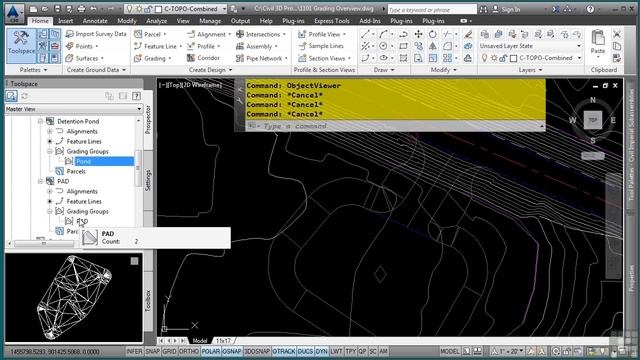Viewport: 640px width, 360px height.
Task: Open the Toolspace palette button
Action: (21, 45)
